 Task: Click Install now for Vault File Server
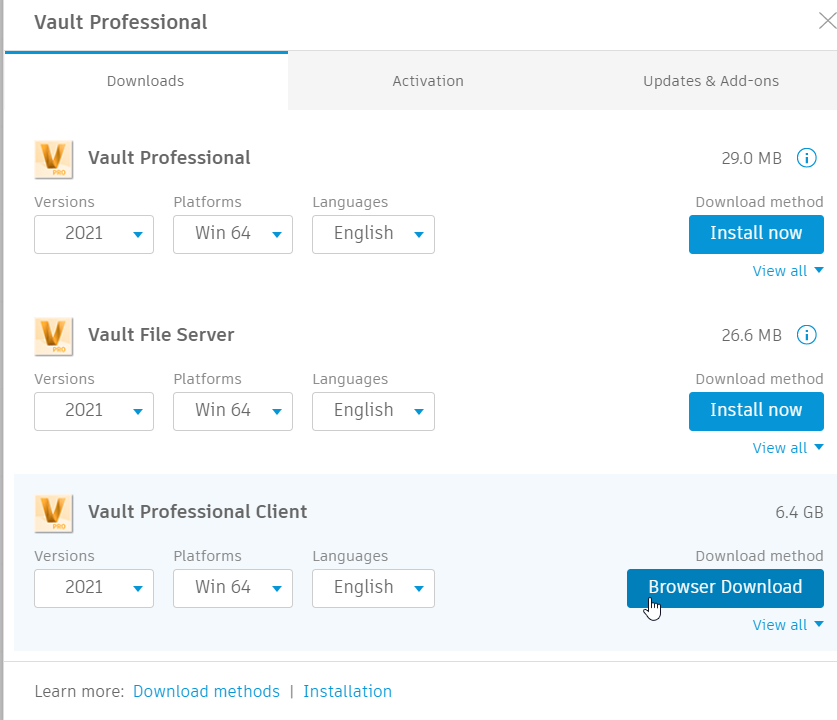(x=756, y=412)
